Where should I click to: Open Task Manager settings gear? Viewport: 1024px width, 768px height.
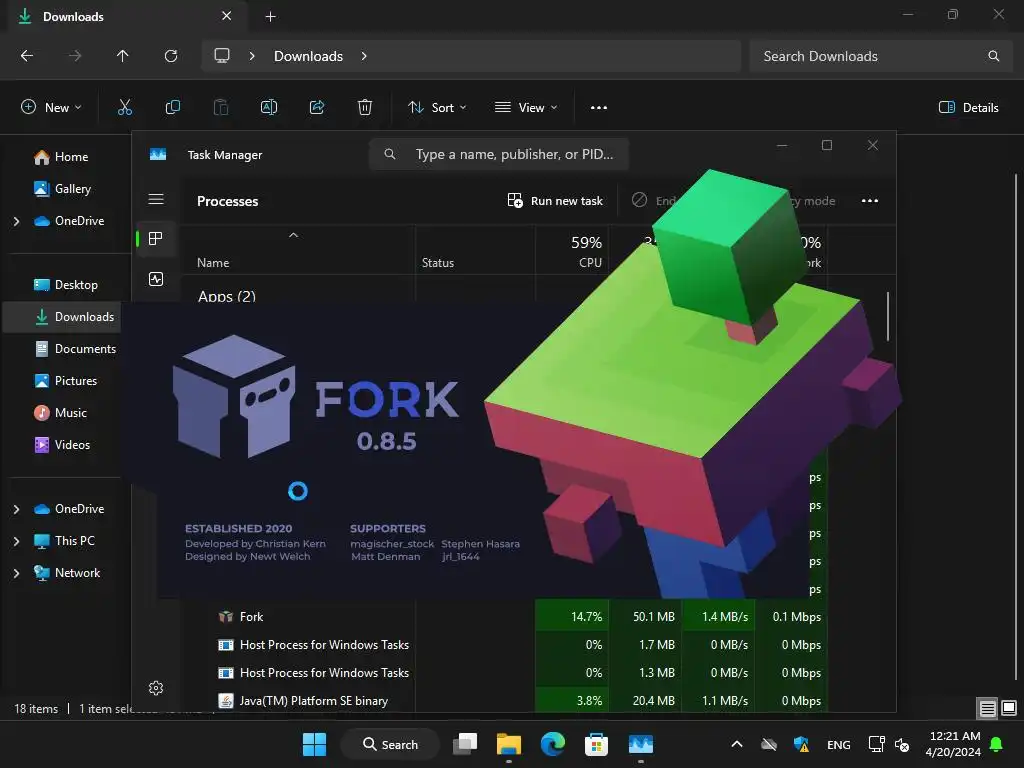tap(155, 688)
